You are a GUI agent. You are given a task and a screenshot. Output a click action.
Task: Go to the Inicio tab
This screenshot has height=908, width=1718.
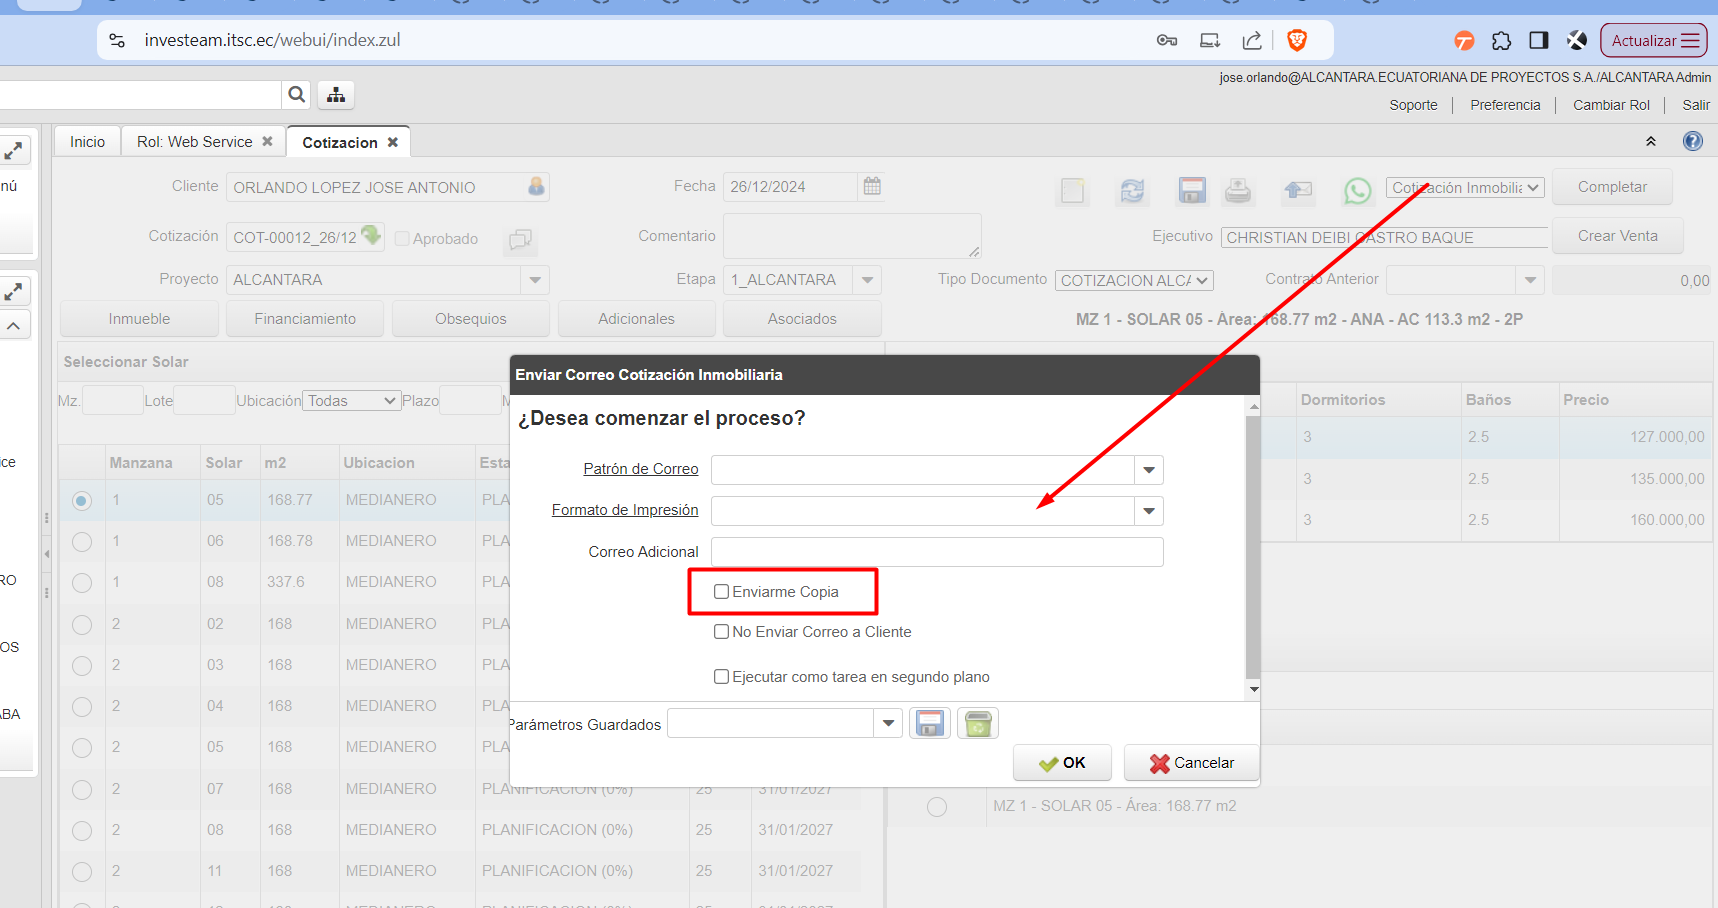tap(87, 142)
